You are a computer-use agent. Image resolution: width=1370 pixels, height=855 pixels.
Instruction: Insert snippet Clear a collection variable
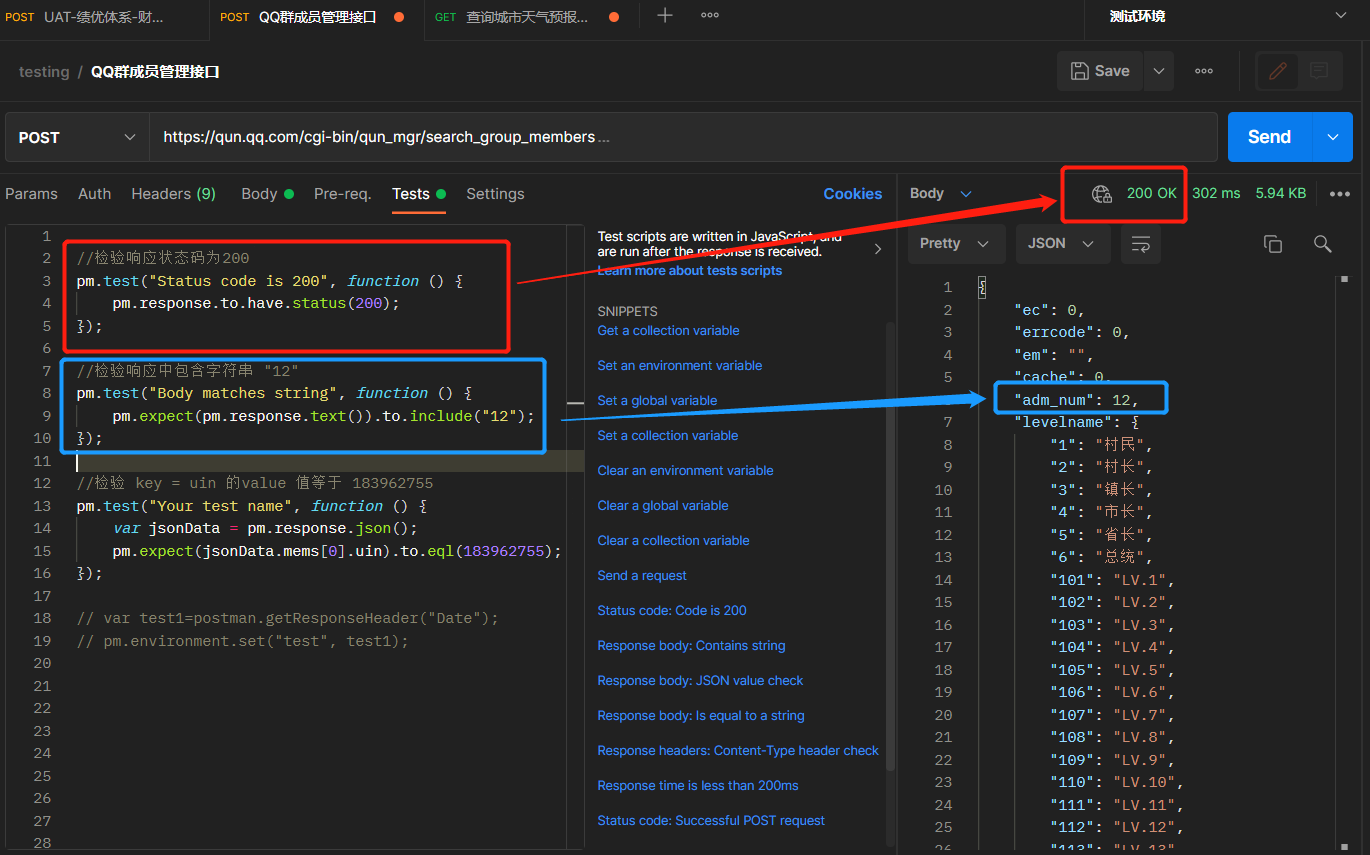click(x=673, y=541)
